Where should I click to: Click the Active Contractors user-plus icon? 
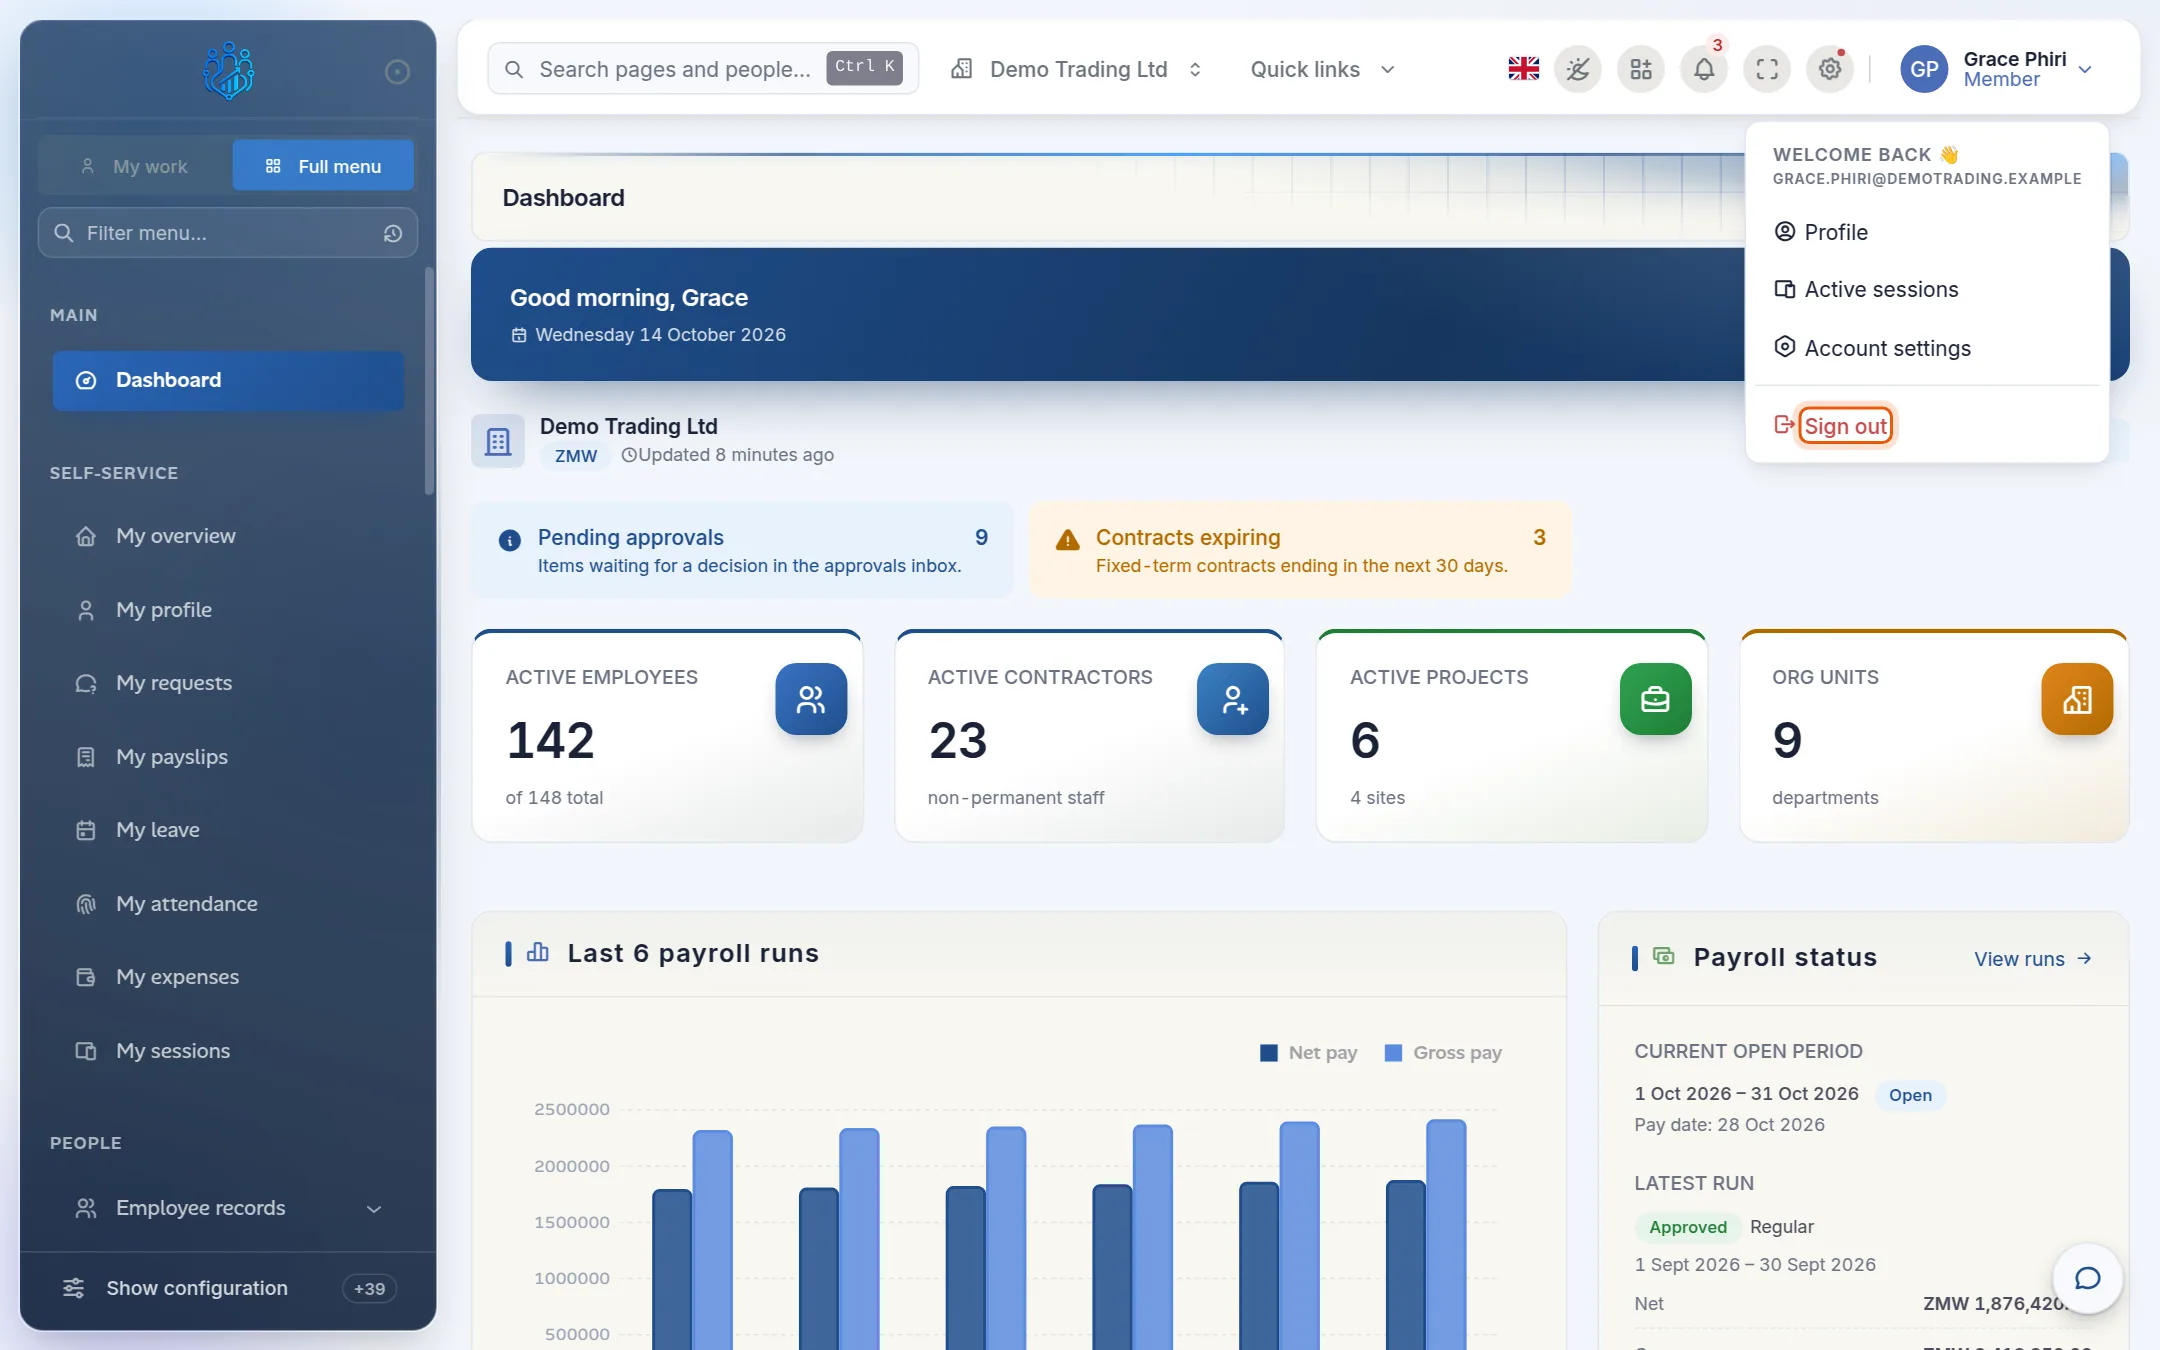pyautogui.click(x=1233, y=699)
